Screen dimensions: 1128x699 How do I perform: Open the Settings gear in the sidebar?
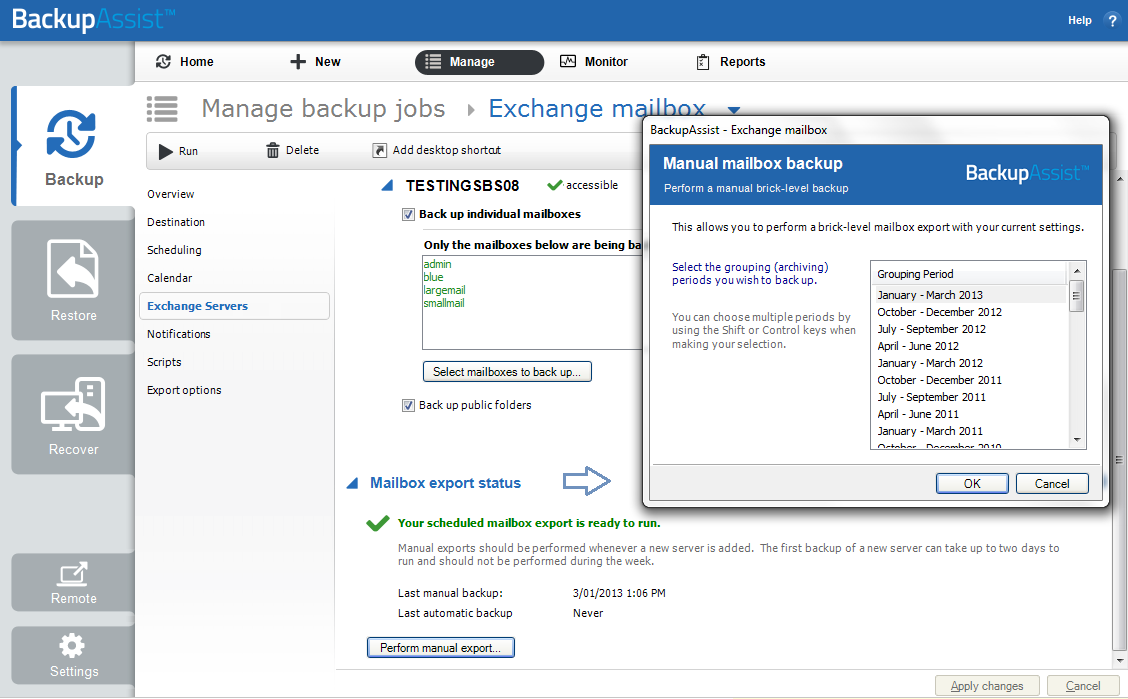point(72,645)
